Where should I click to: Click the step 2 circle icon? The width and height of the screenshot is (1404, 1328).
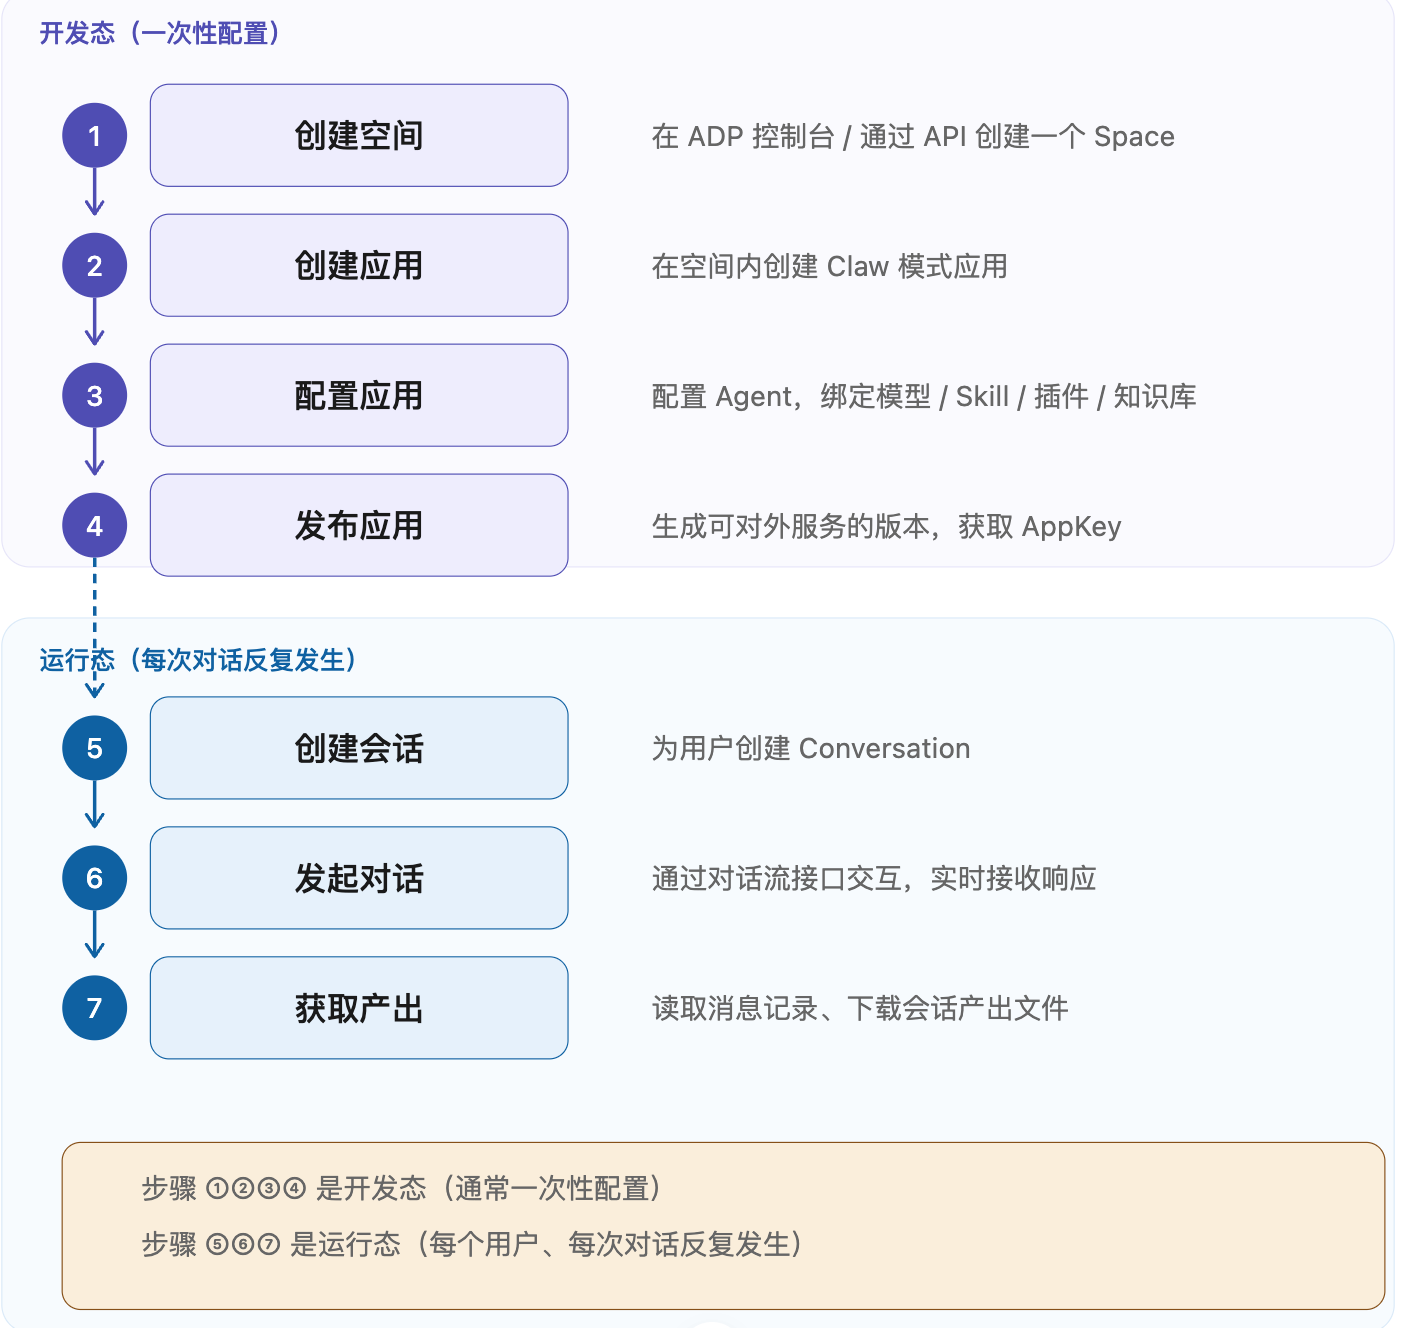[94, 265]
